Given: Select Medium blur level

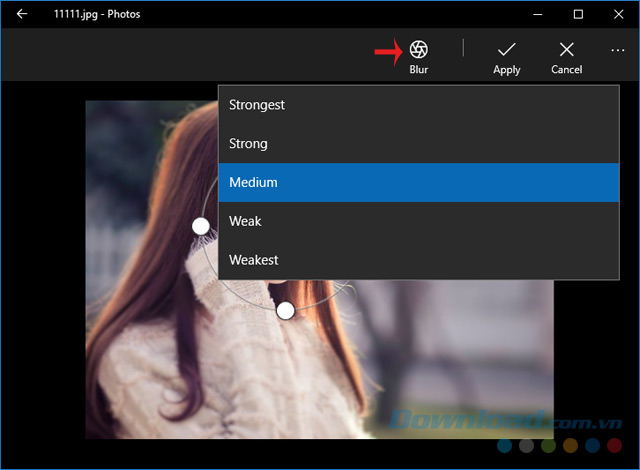Looking at the screenshot, I should tap(419, 182).
